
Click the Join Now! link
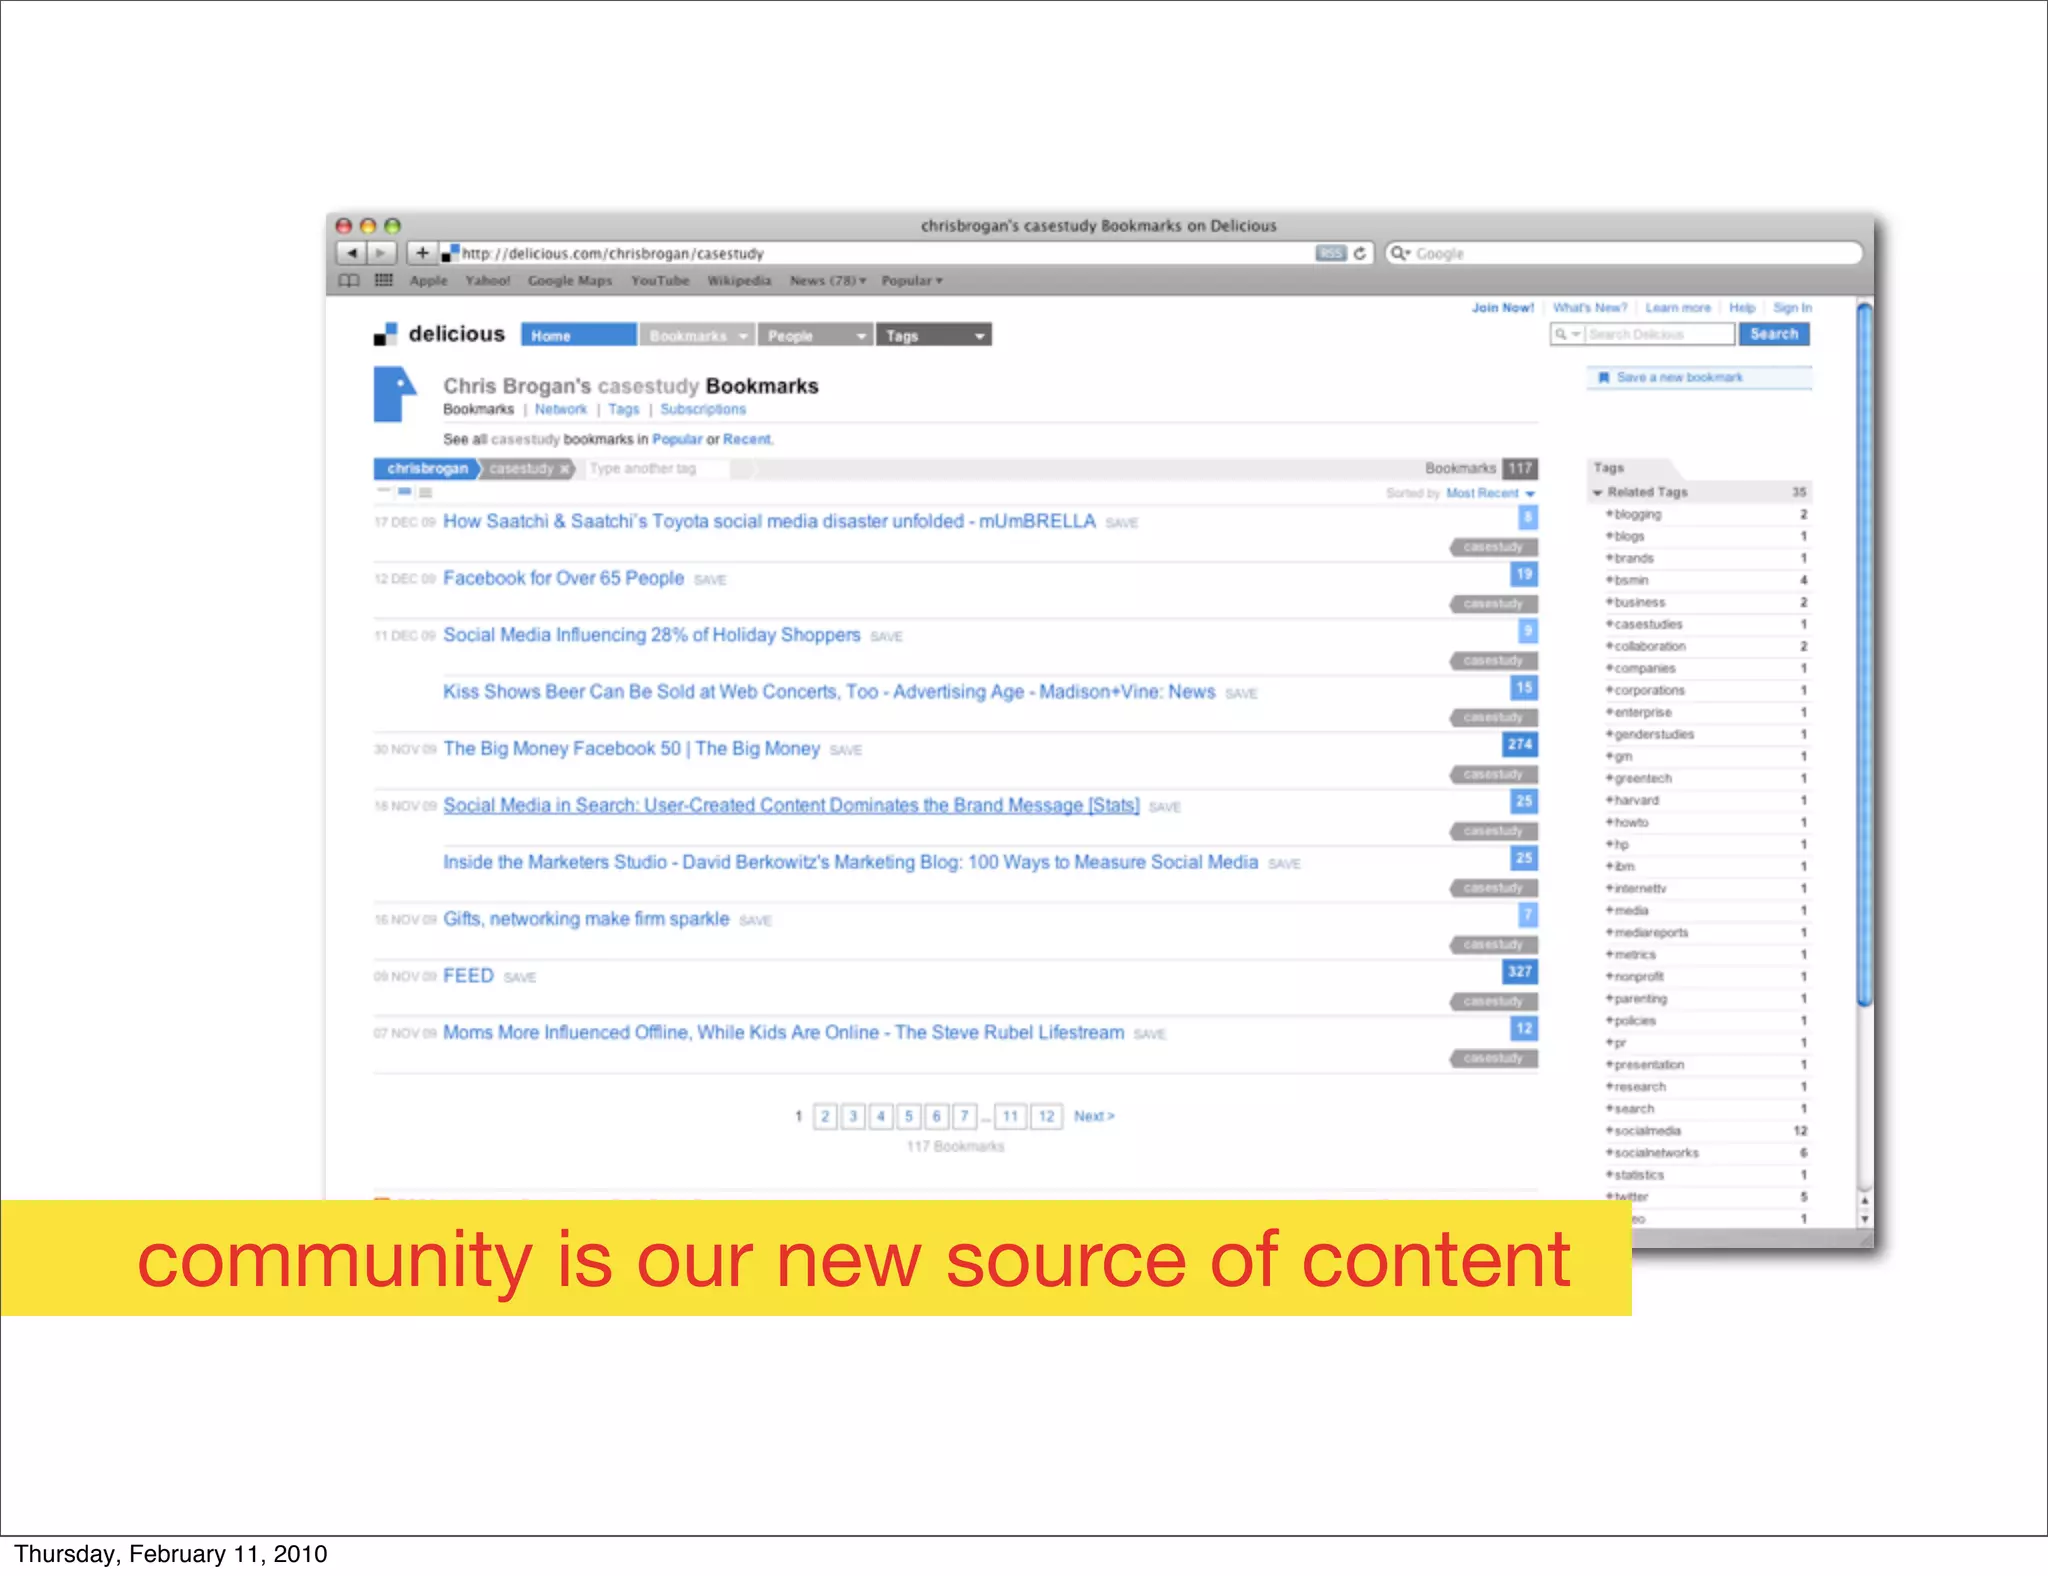coord(1502,308)
